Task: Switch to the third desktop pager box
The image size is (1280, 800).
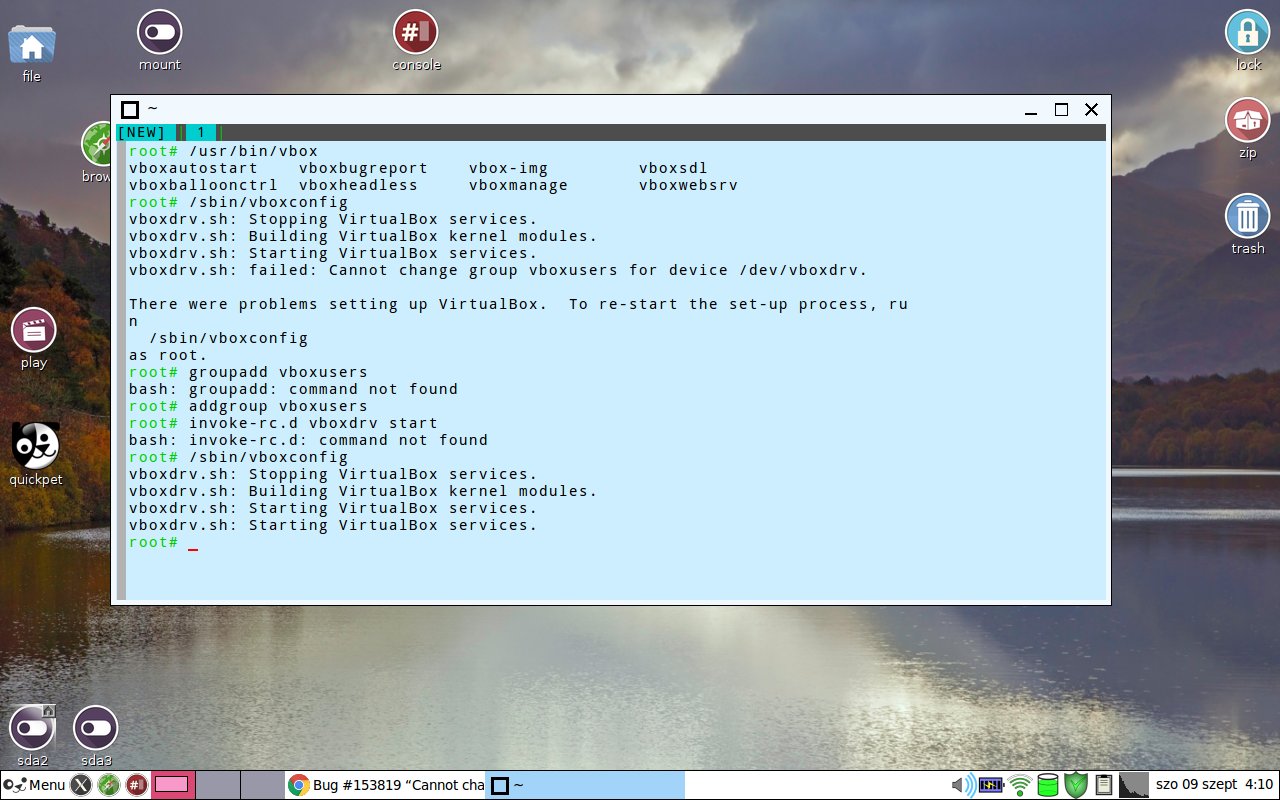Action: point(262,785)
